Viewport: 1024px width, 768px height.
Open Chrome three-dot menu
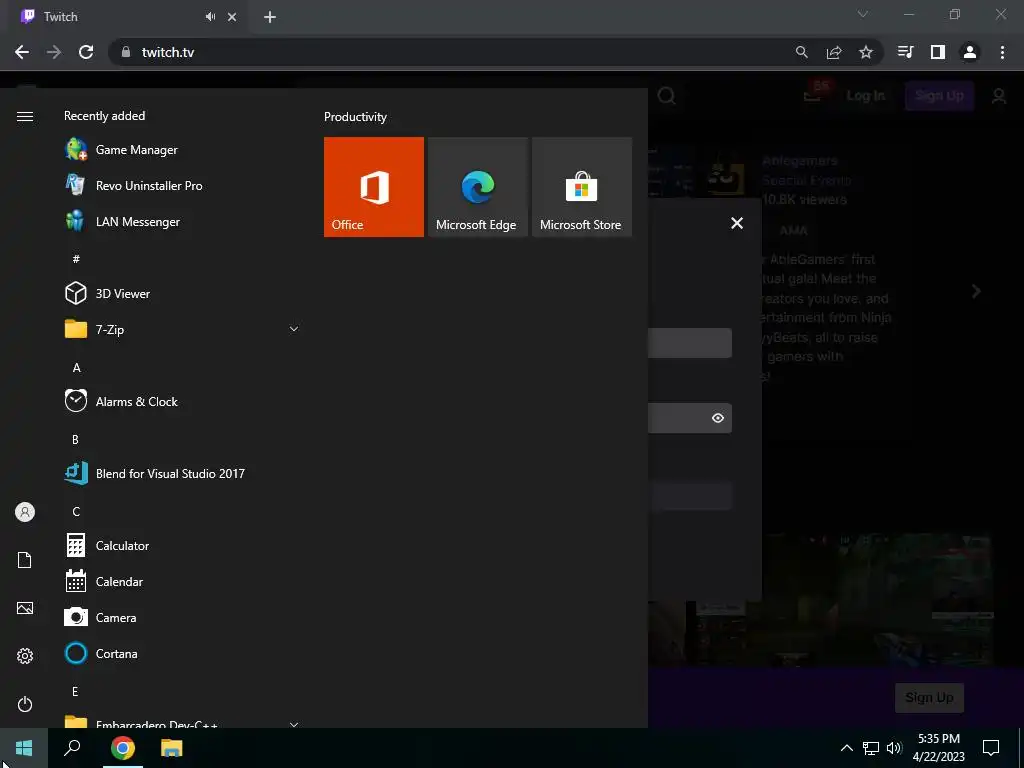pyautogui.click(x=1002, y=52)
